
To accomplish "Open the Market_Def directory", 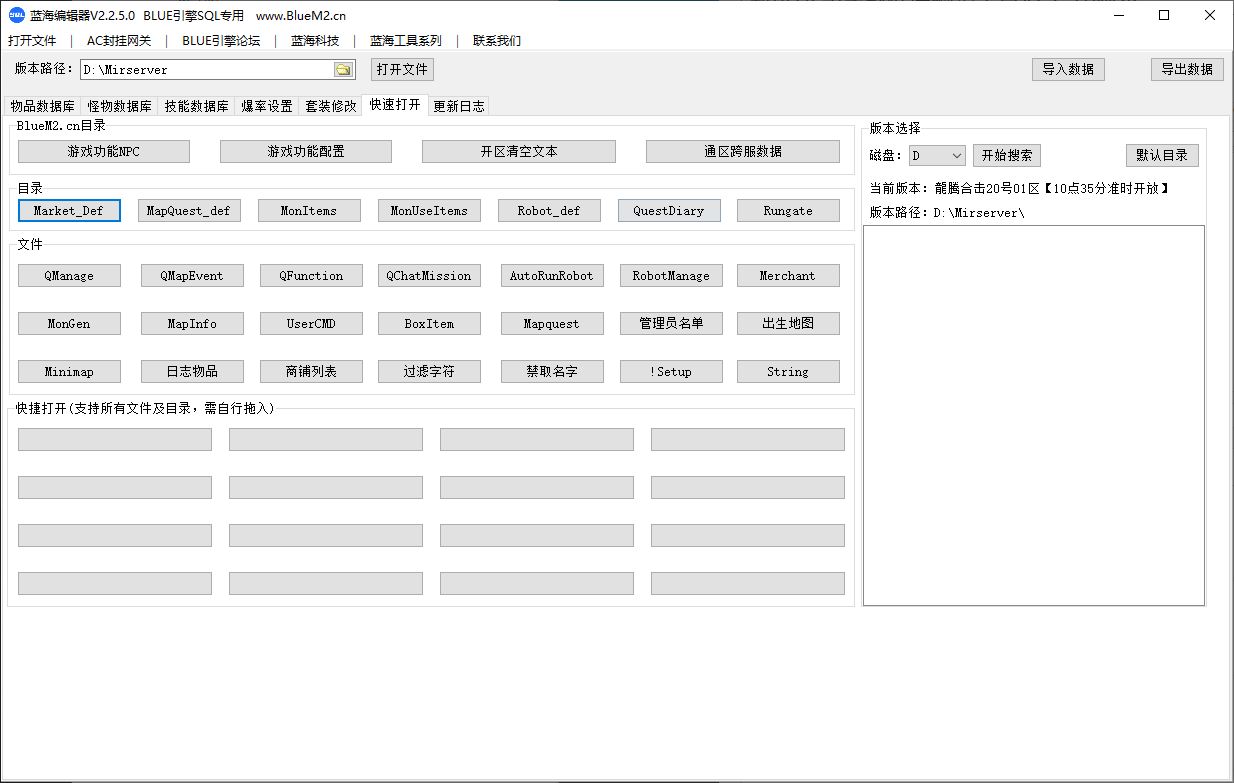I will [x=69, y=210].
